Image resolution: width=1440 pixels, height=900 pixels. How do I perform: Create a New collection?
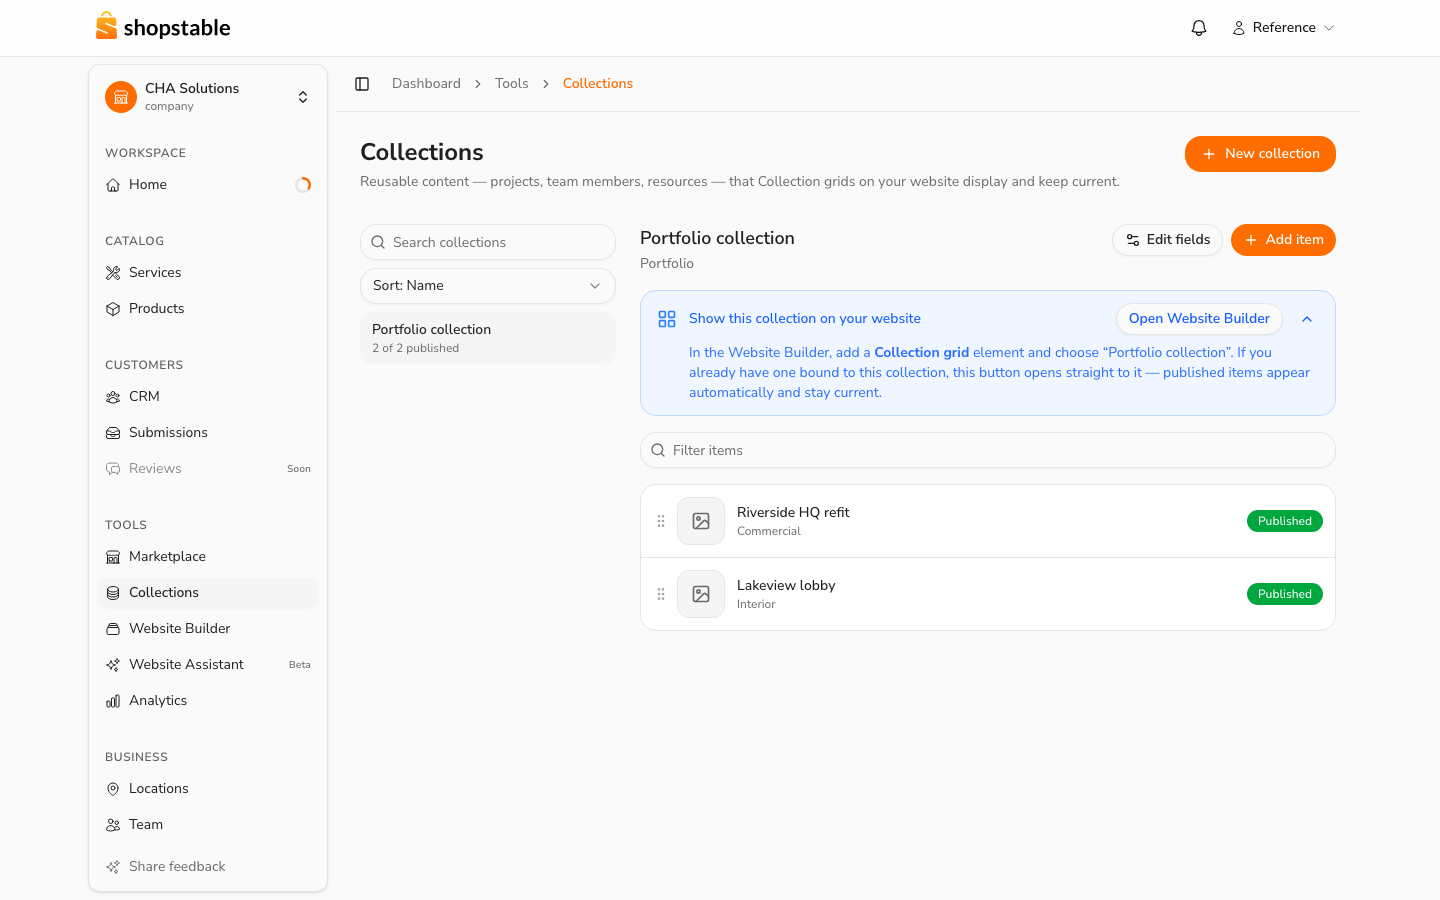(1260, 154)
